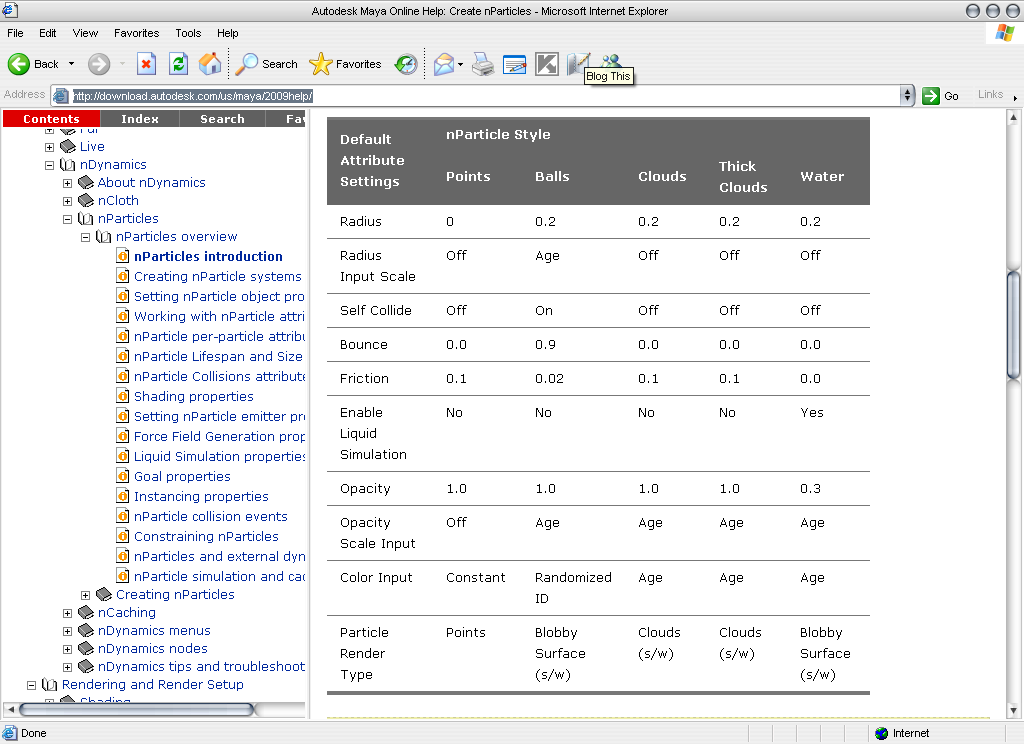Open the History clock icon
Image resolution: width=1024 pixels, height=744 pixels.
coord(406,64)
